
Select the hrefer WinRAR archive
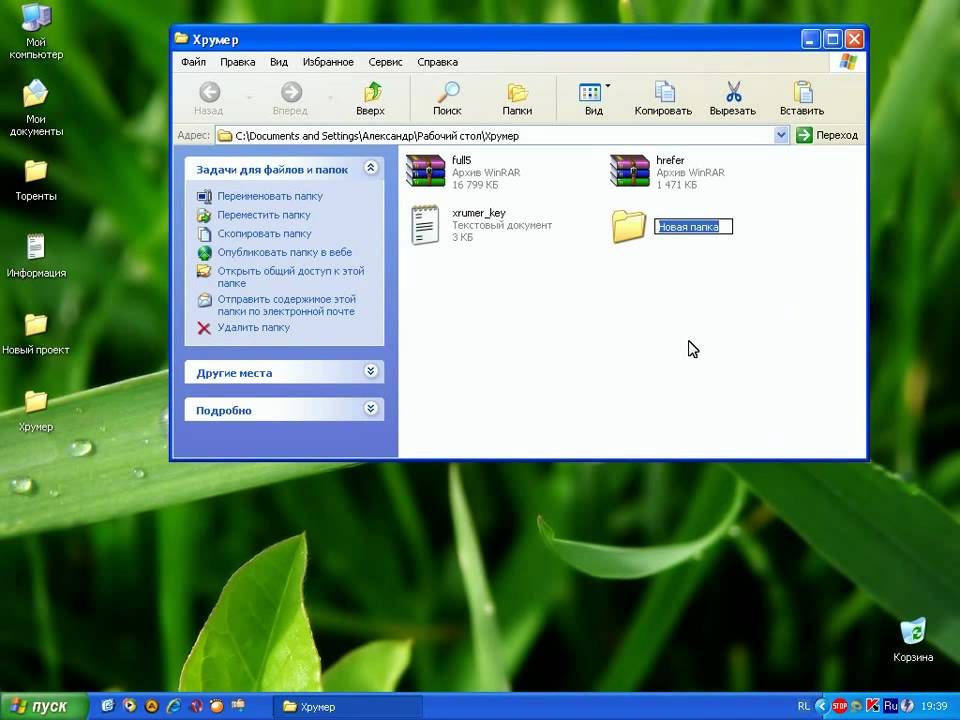pos(629,171)
